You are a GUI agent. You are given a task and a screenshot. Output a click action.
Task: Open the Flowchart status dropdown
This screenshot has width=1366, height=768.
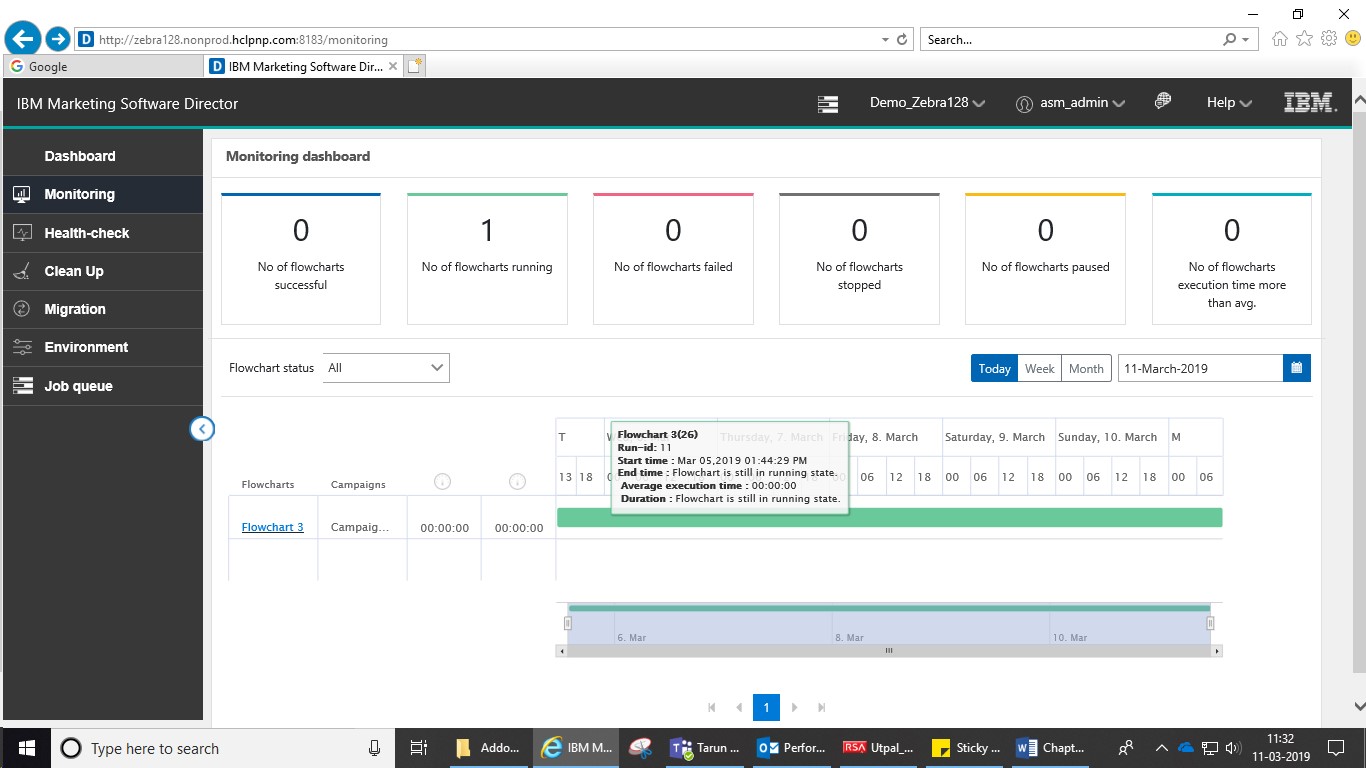point(386,368)
